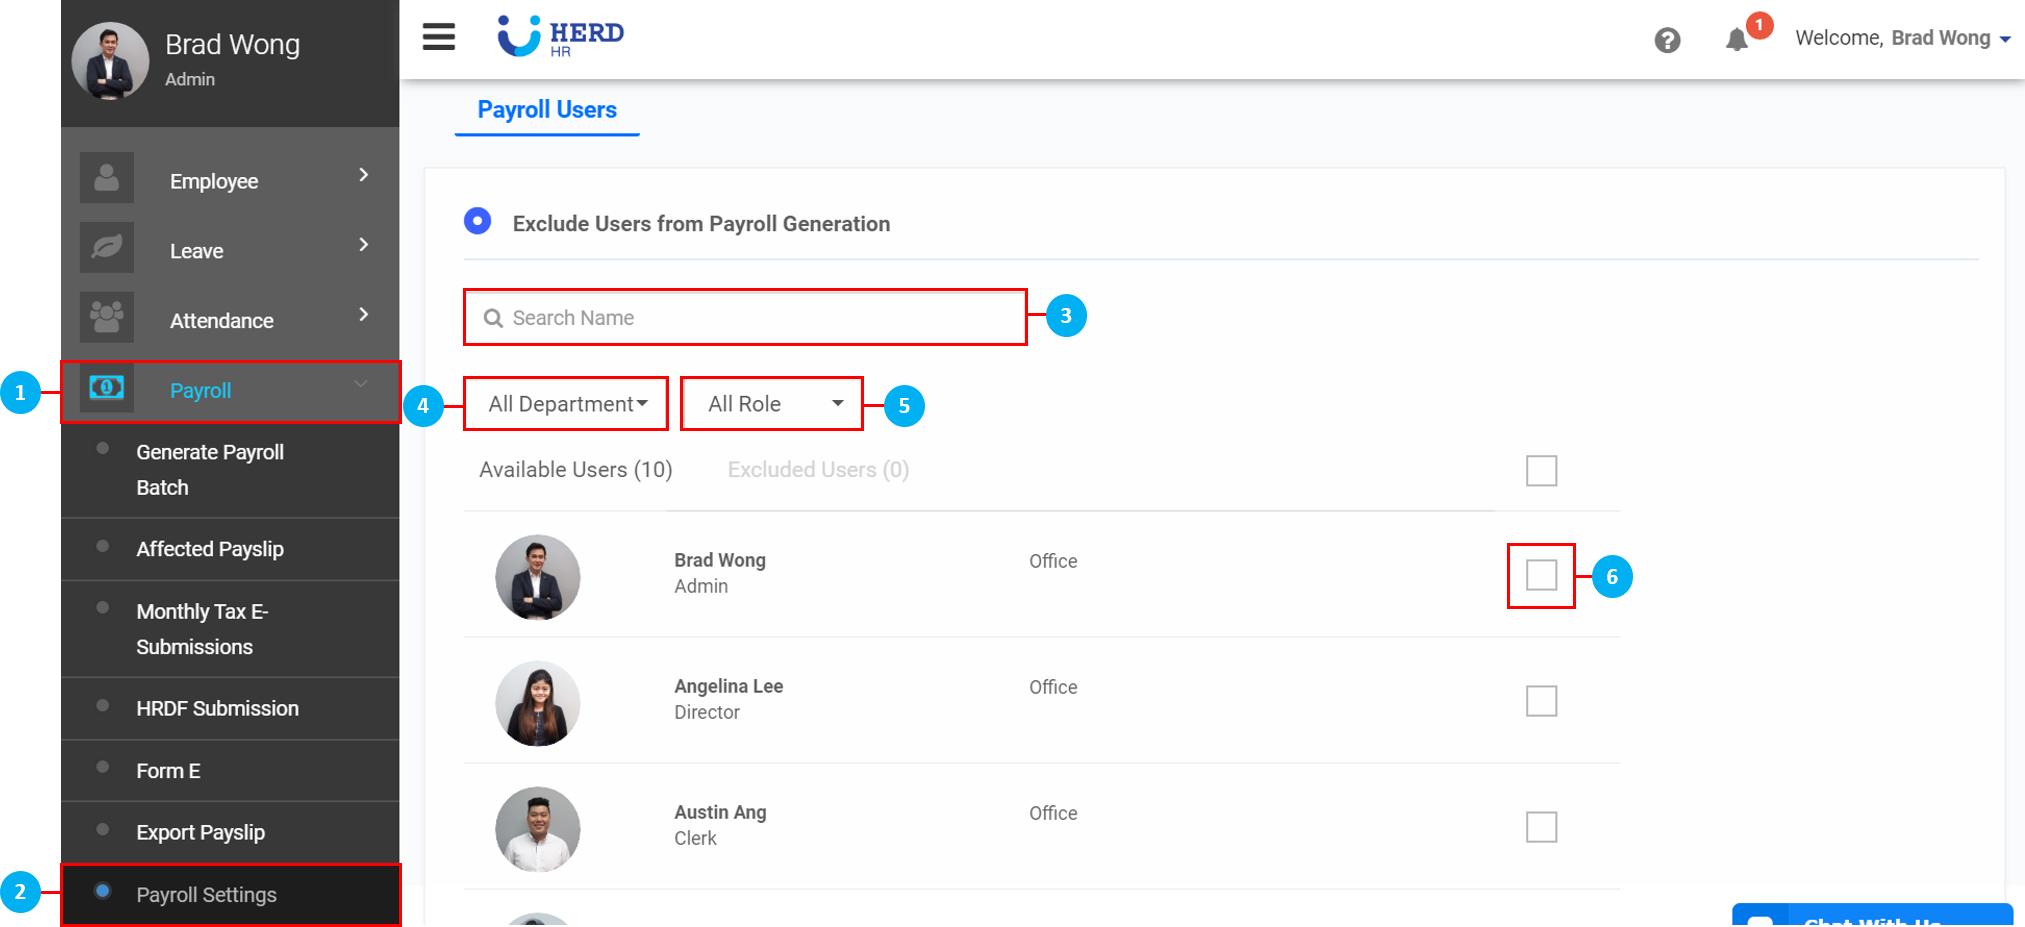Click the hamburger menu icon
This screenshot has height=927, width=2025.
click(x=438, y=37)
